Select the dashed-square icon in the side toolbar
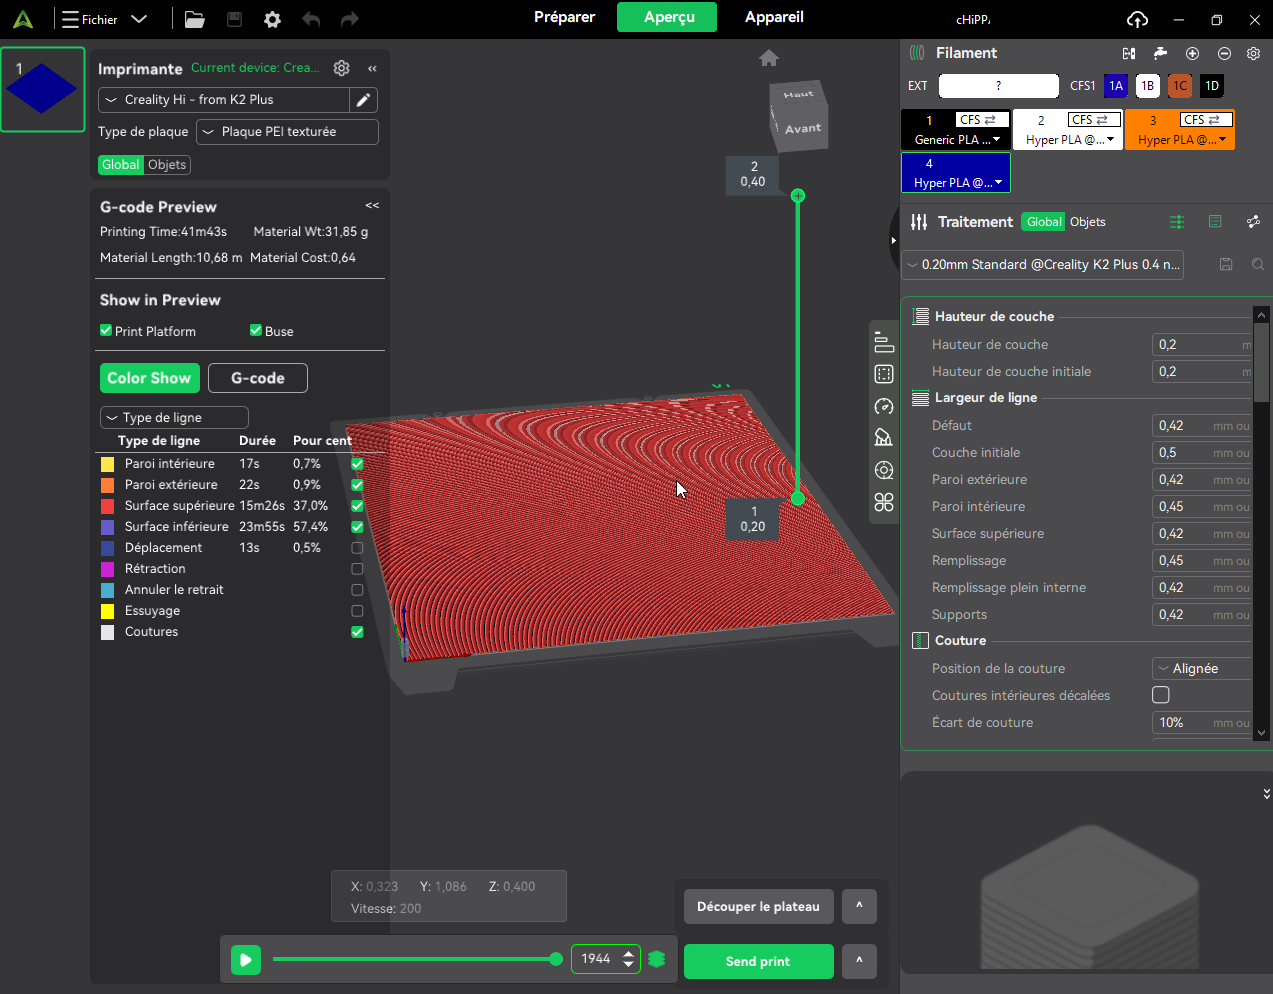This screenshot has height=994, width=1273. click(x=884, y=374)
